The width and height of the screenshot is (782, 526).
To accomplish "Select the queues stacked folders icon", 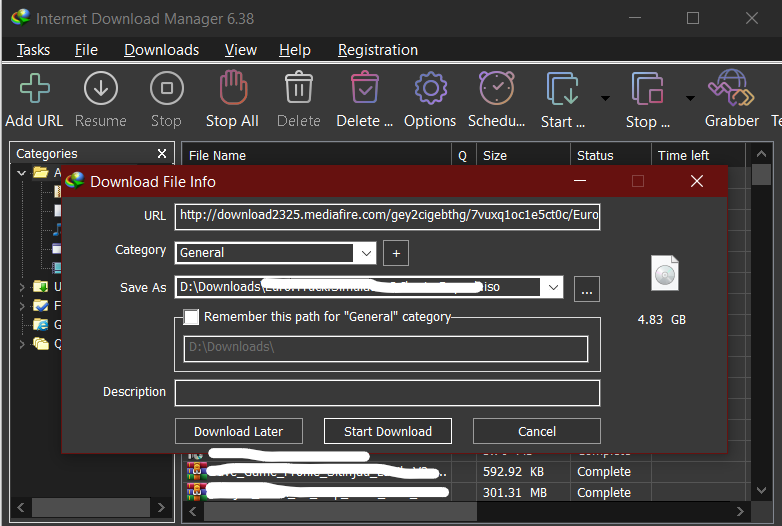I will [40, 344].
